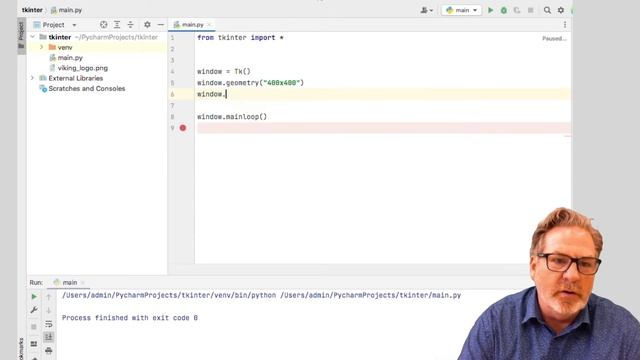Remove the red breakpoint on line 9
Image resolution: width=640 pixels, height=360 pixels.
click(183, 128)
